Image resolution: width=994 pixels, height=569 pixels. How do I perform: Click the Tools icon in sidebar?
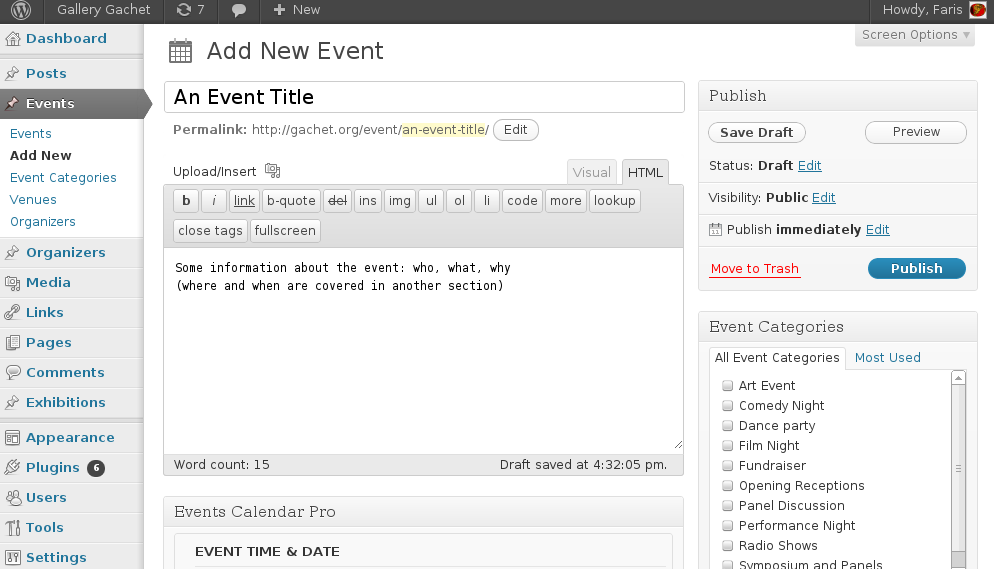(x=12, y=527)
